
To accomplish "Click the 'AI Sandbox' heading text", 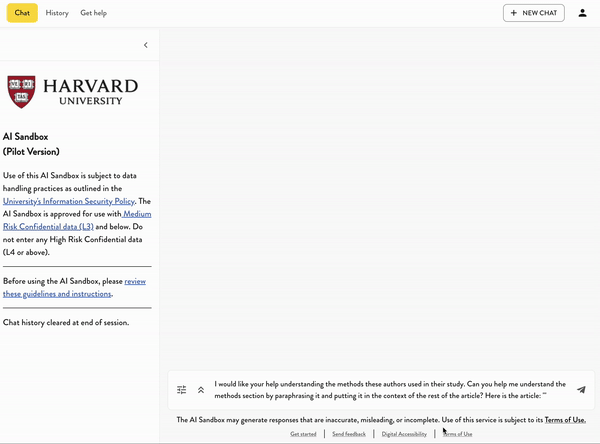I will coord(26,137).
